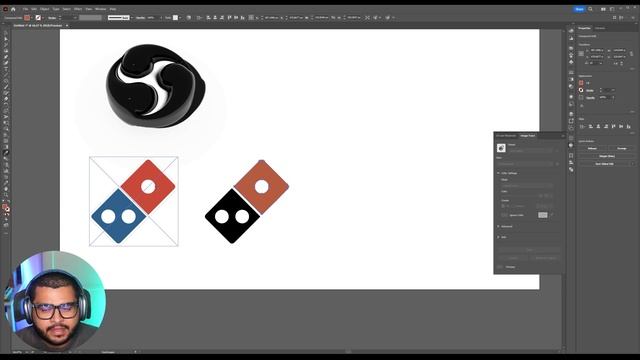Click the Image Trace preset thumbnail
640x360 pixels.
click(x=501, y=148)
